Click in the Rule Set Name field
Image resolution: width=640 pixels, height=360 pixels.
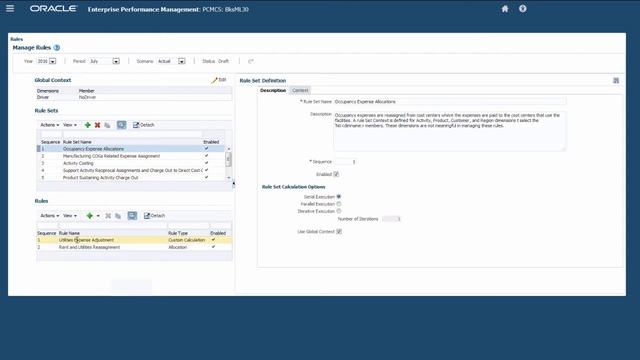(x=450, y=102)
